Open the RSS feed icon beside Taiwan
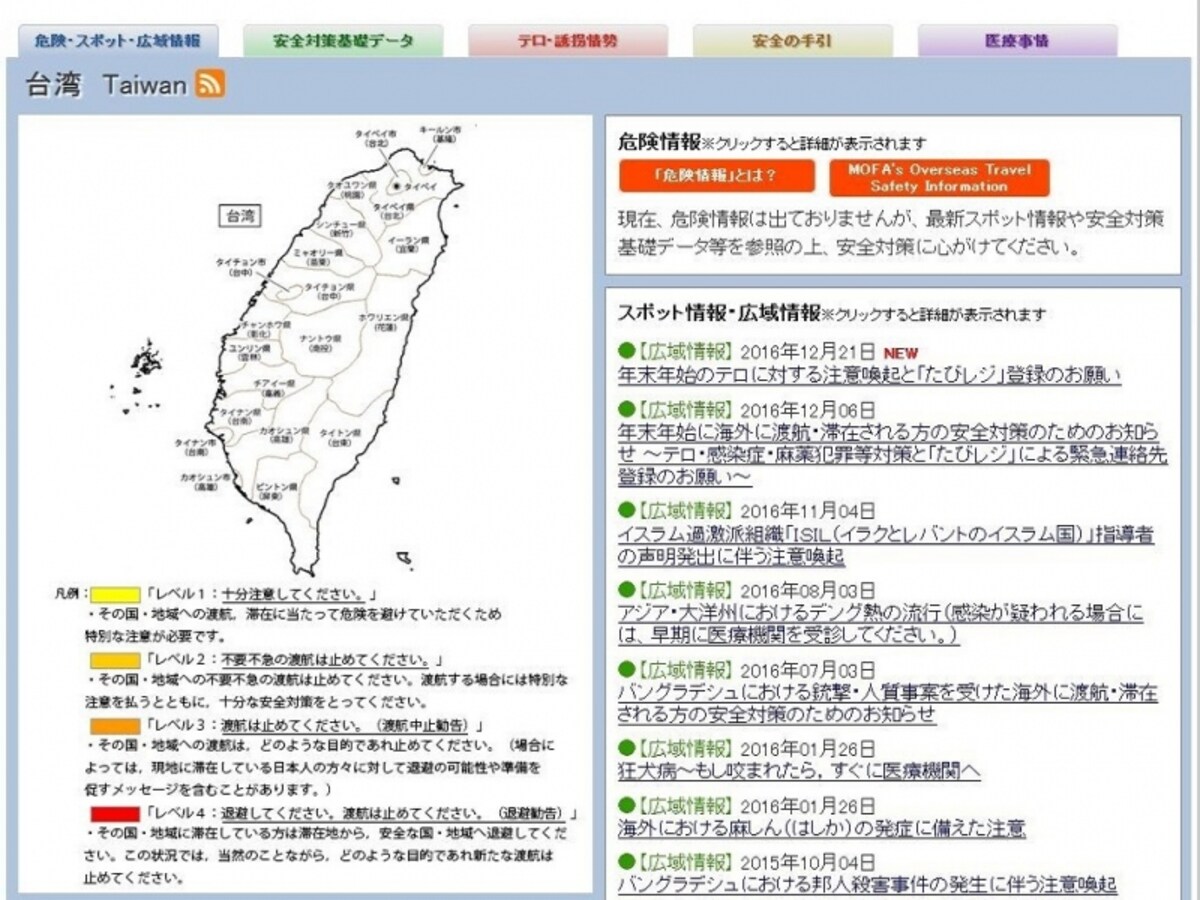Viewport: 1200px width, 900px height. [210, 85]
